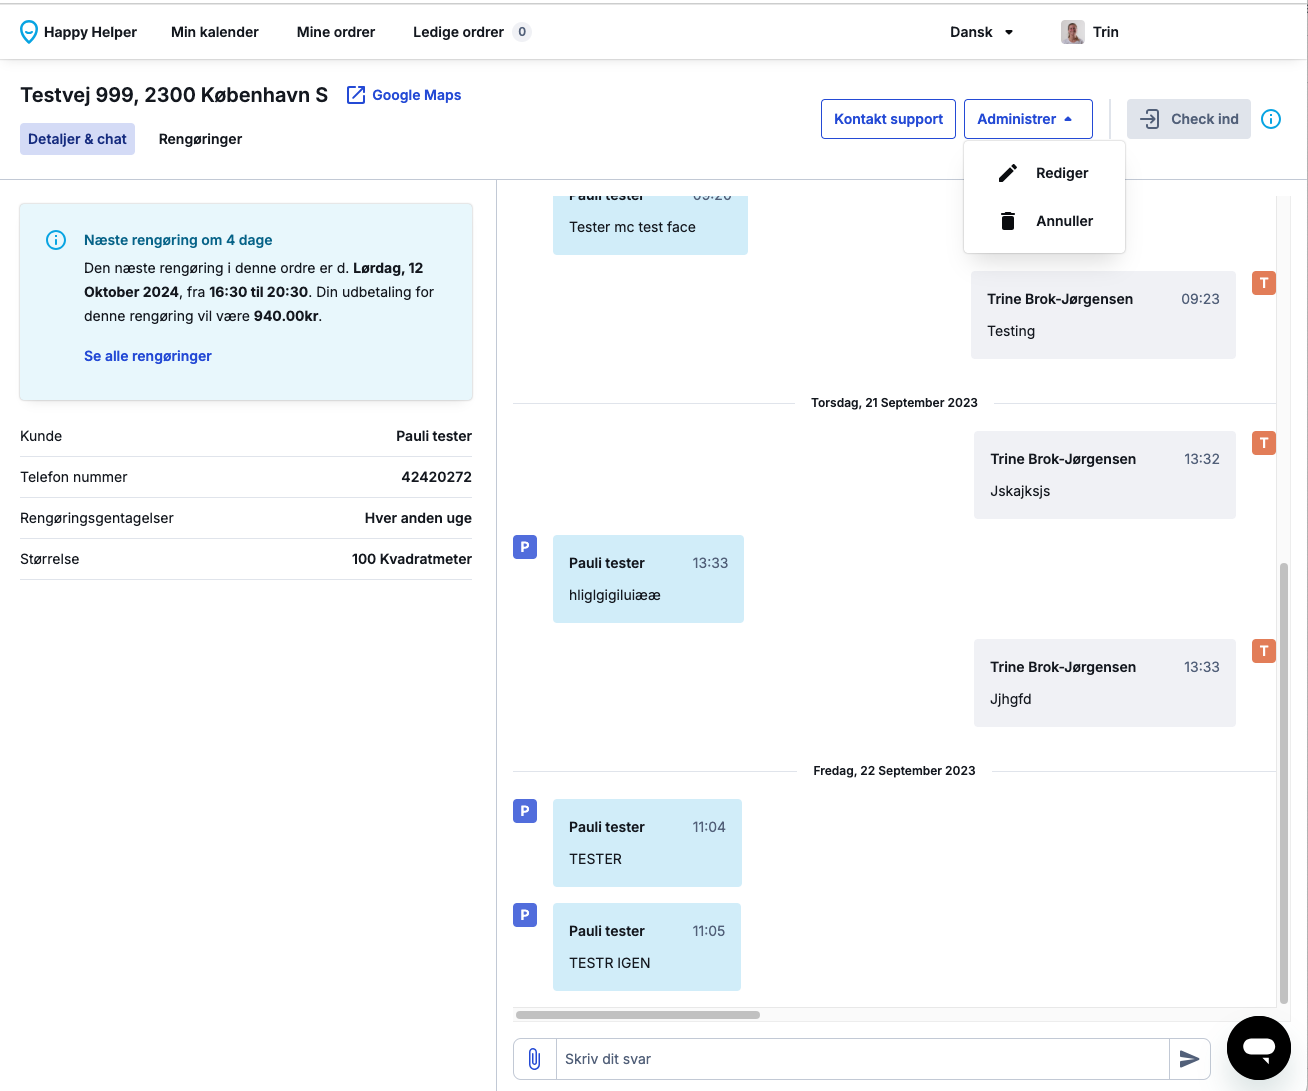Click the P avatar beside the TESTER message
The width and height of the screenshot is (1308, 1091).
point(525,811)
